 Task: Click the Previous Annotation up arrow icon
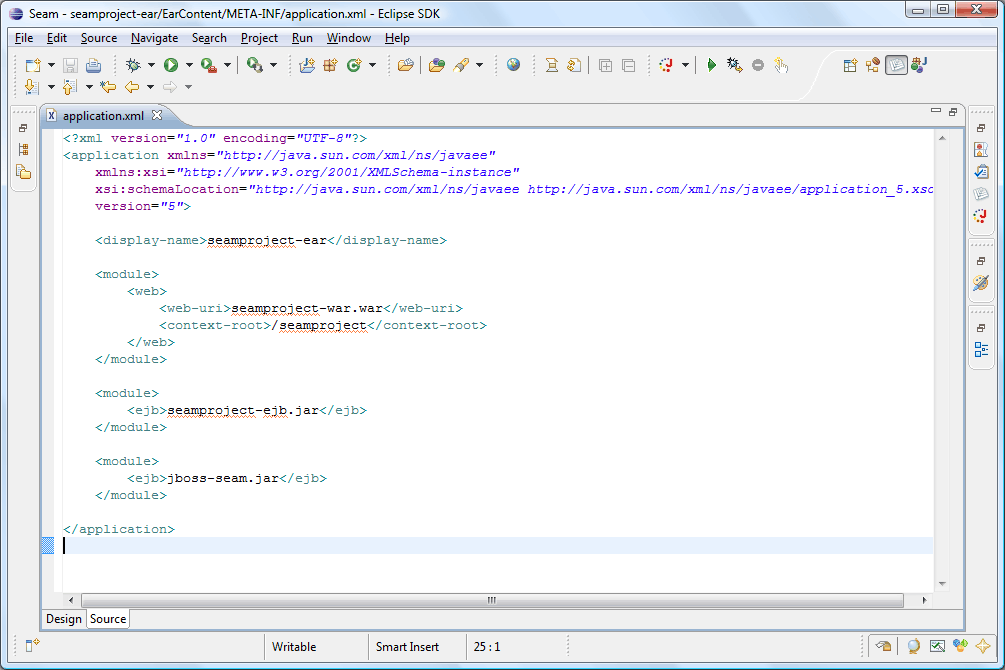[69, 87]
